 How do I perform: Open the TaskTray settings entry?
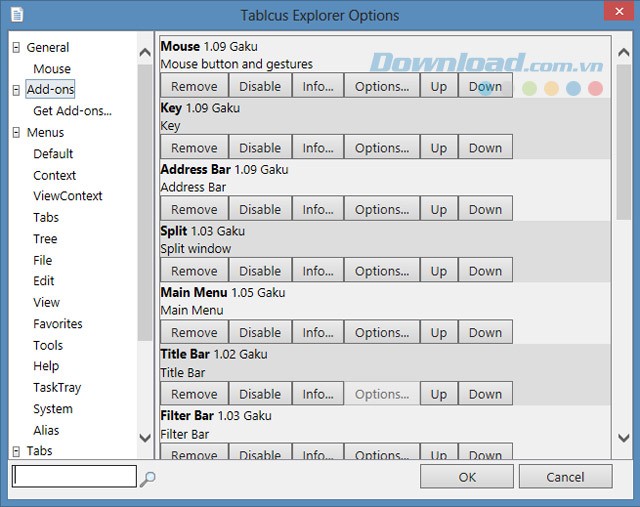point(57,387)
